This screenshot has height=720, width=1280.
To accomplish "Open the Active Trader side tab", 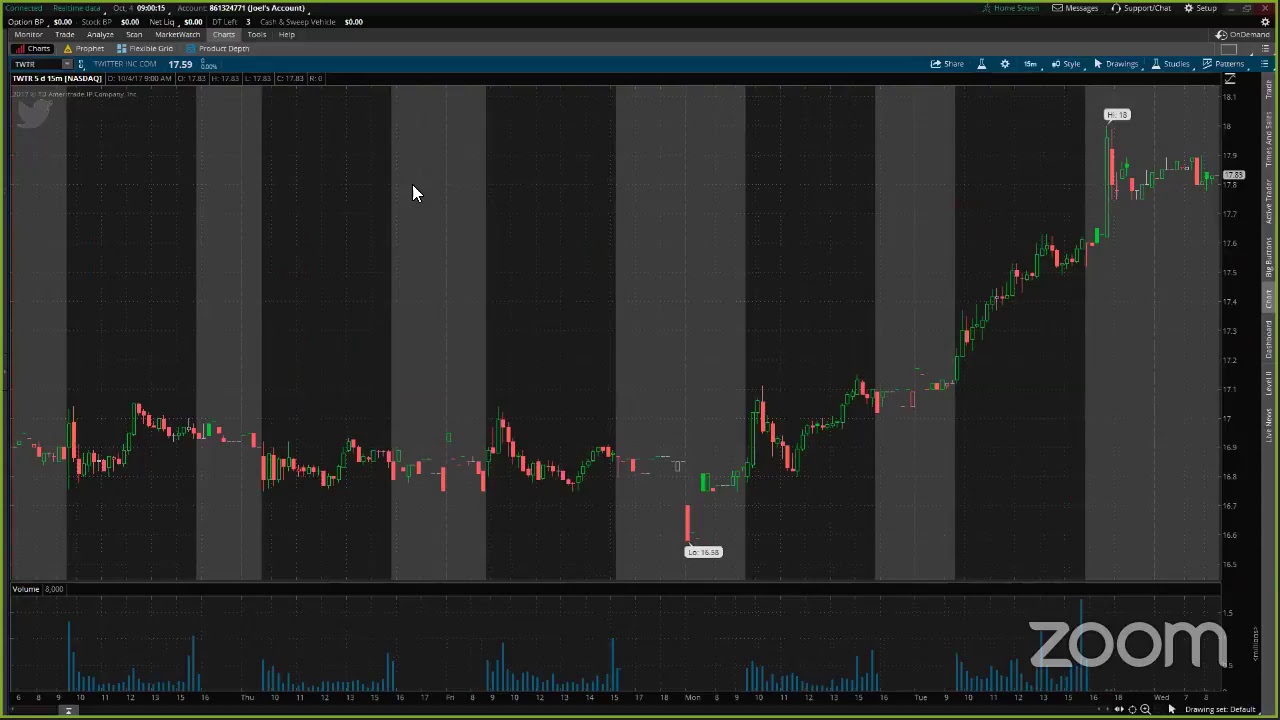I will tap(1269, 201).
